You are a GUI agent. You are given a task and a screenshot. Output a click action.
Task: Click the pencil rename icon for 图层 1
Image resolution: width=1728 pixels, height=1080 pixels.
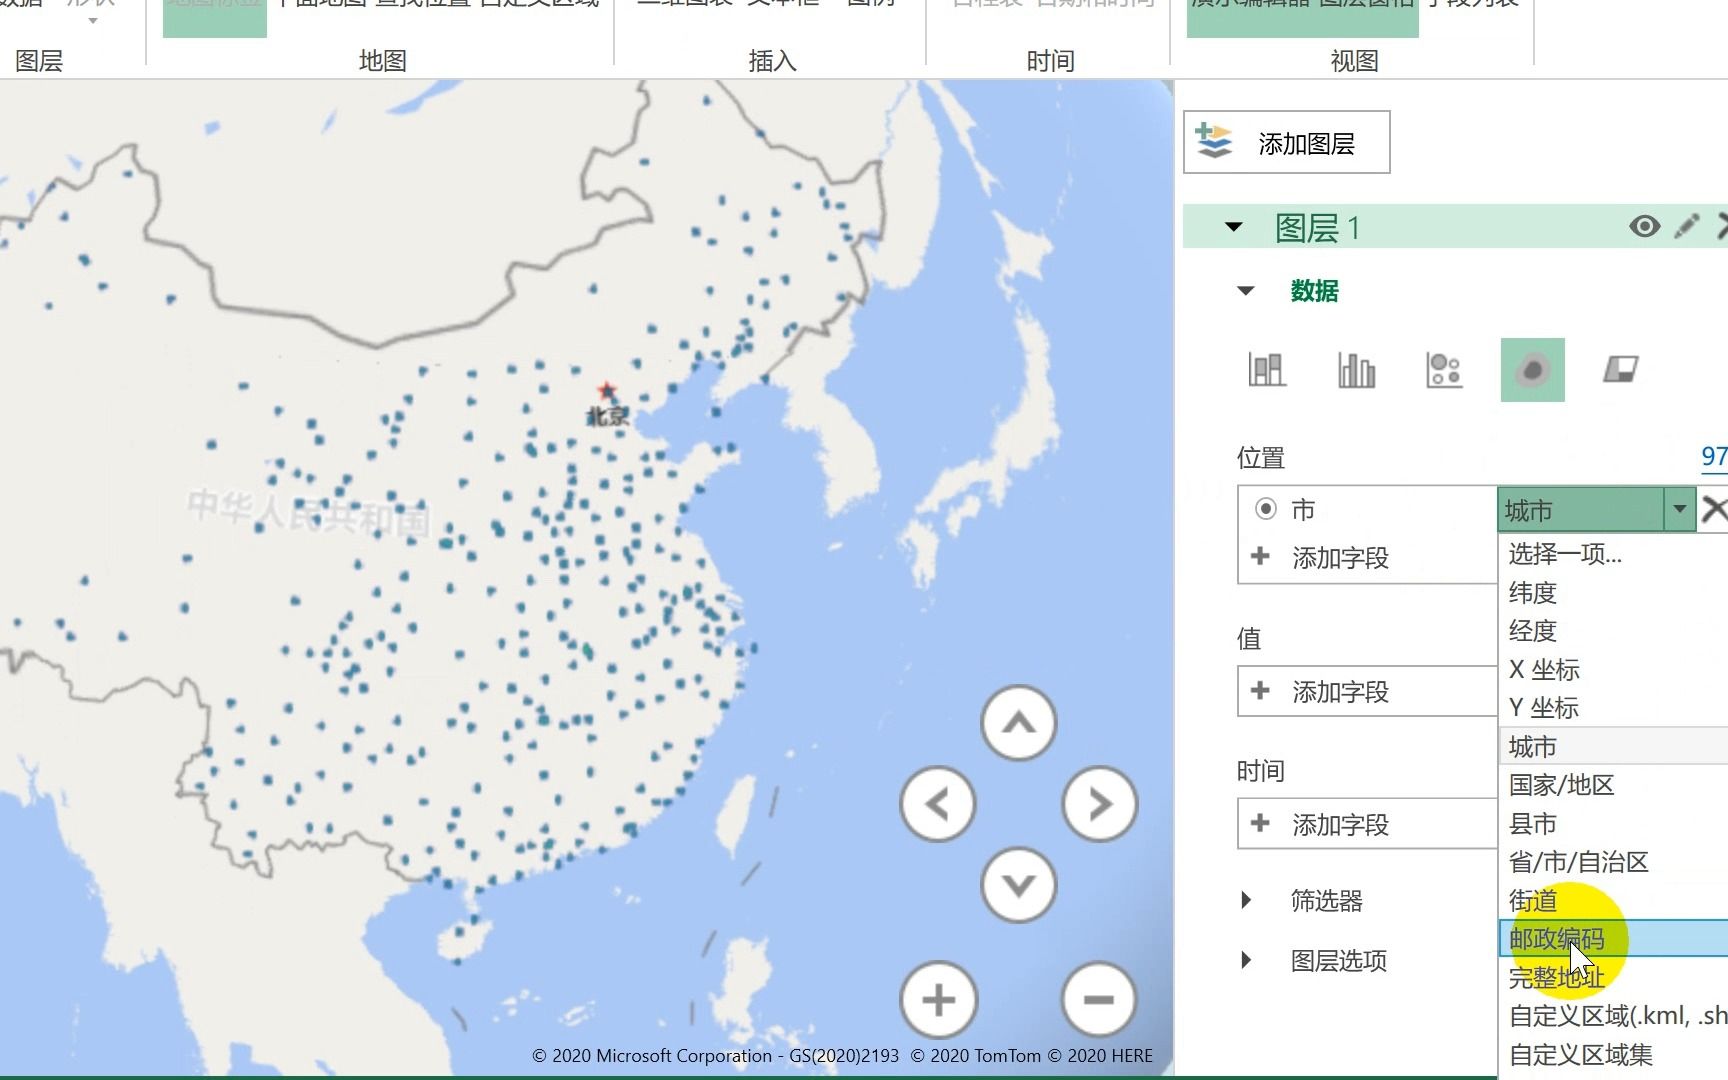(x=1687, y=227)
